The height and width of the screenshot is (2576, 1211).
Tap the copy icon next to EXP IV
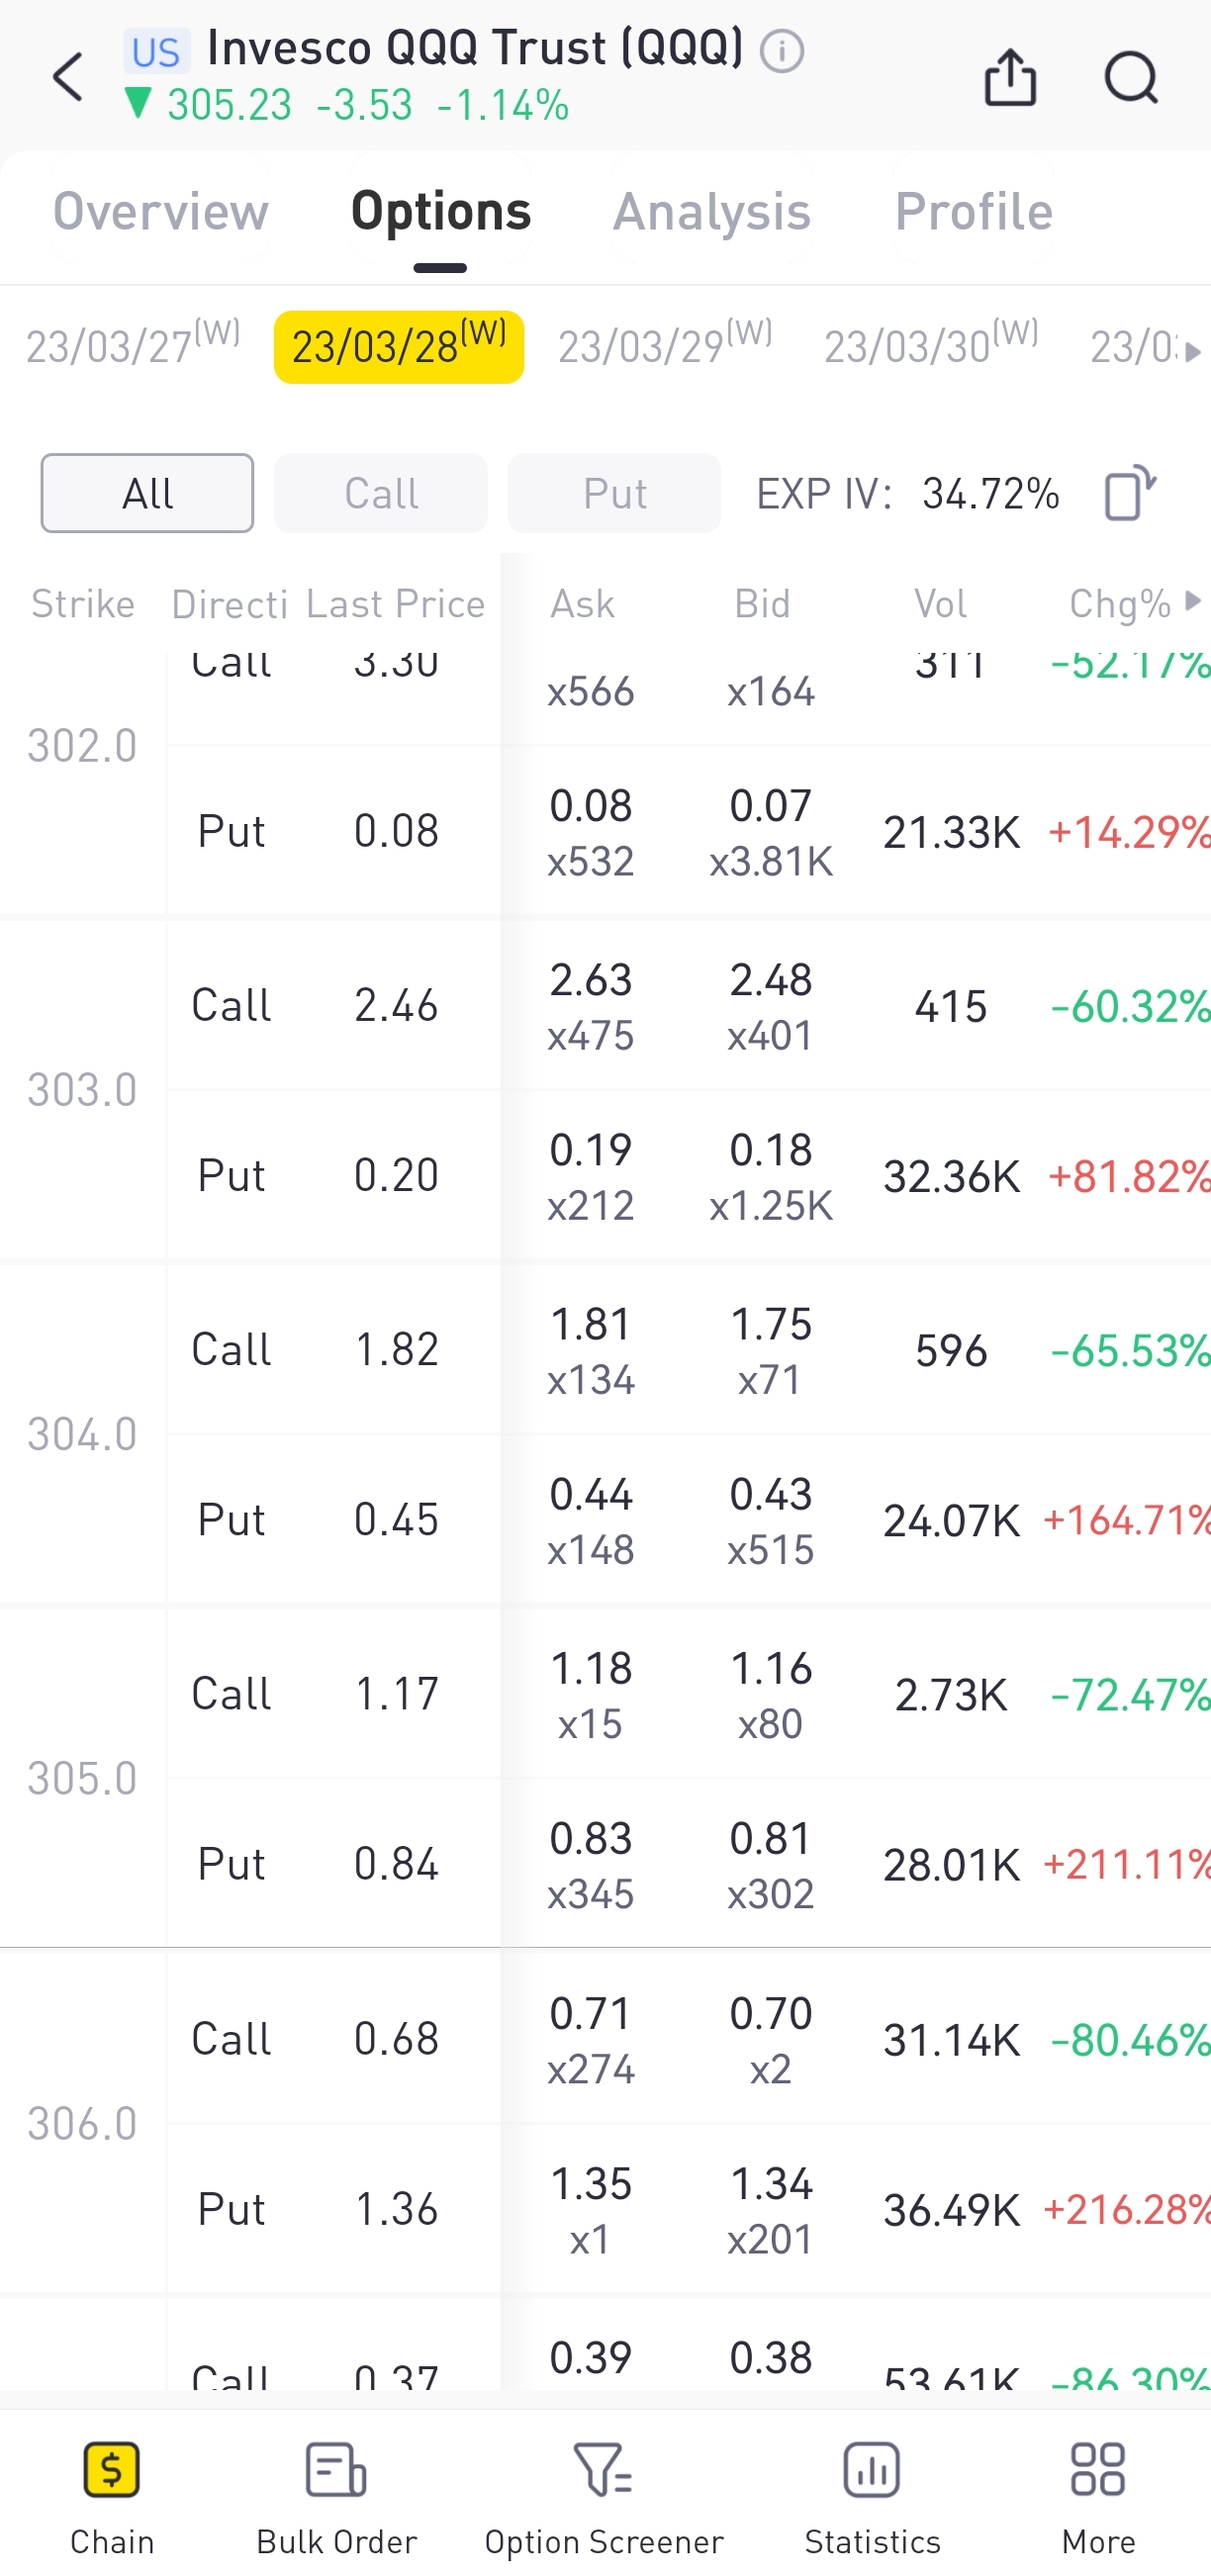pos(1129,493)
